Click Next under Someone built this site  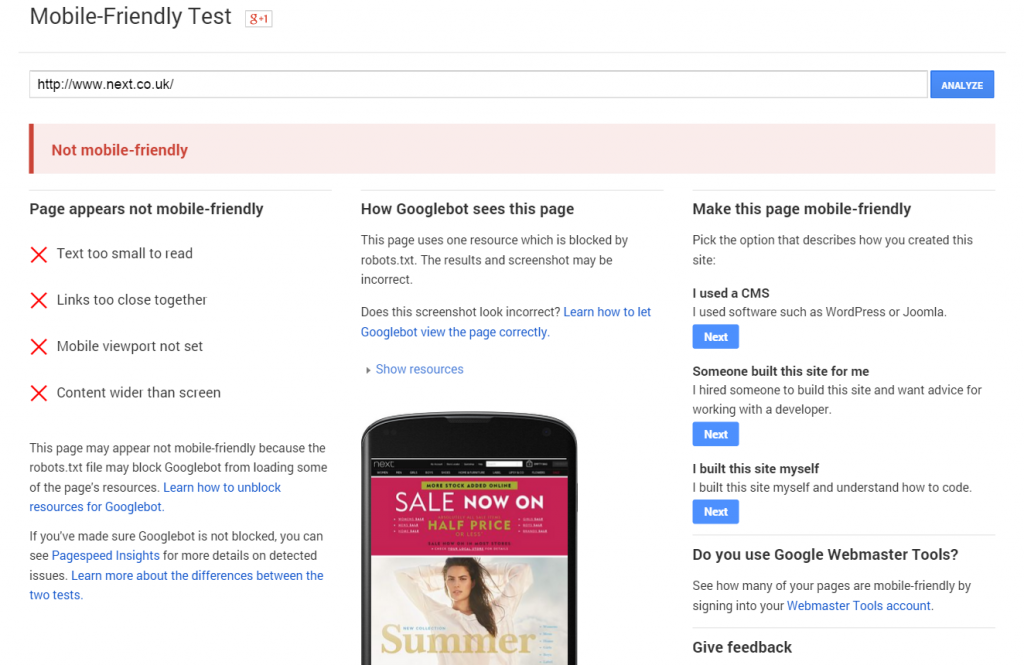(715, 434)
